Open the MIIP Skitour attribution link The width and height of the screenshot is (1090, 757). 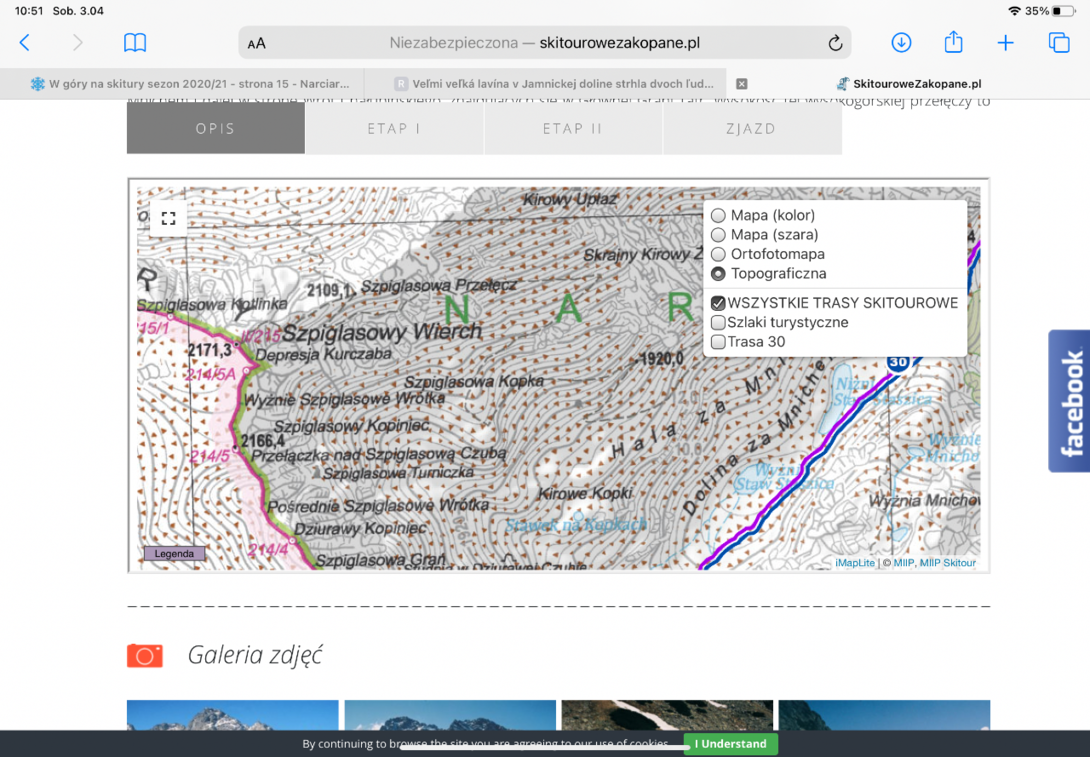948,563
